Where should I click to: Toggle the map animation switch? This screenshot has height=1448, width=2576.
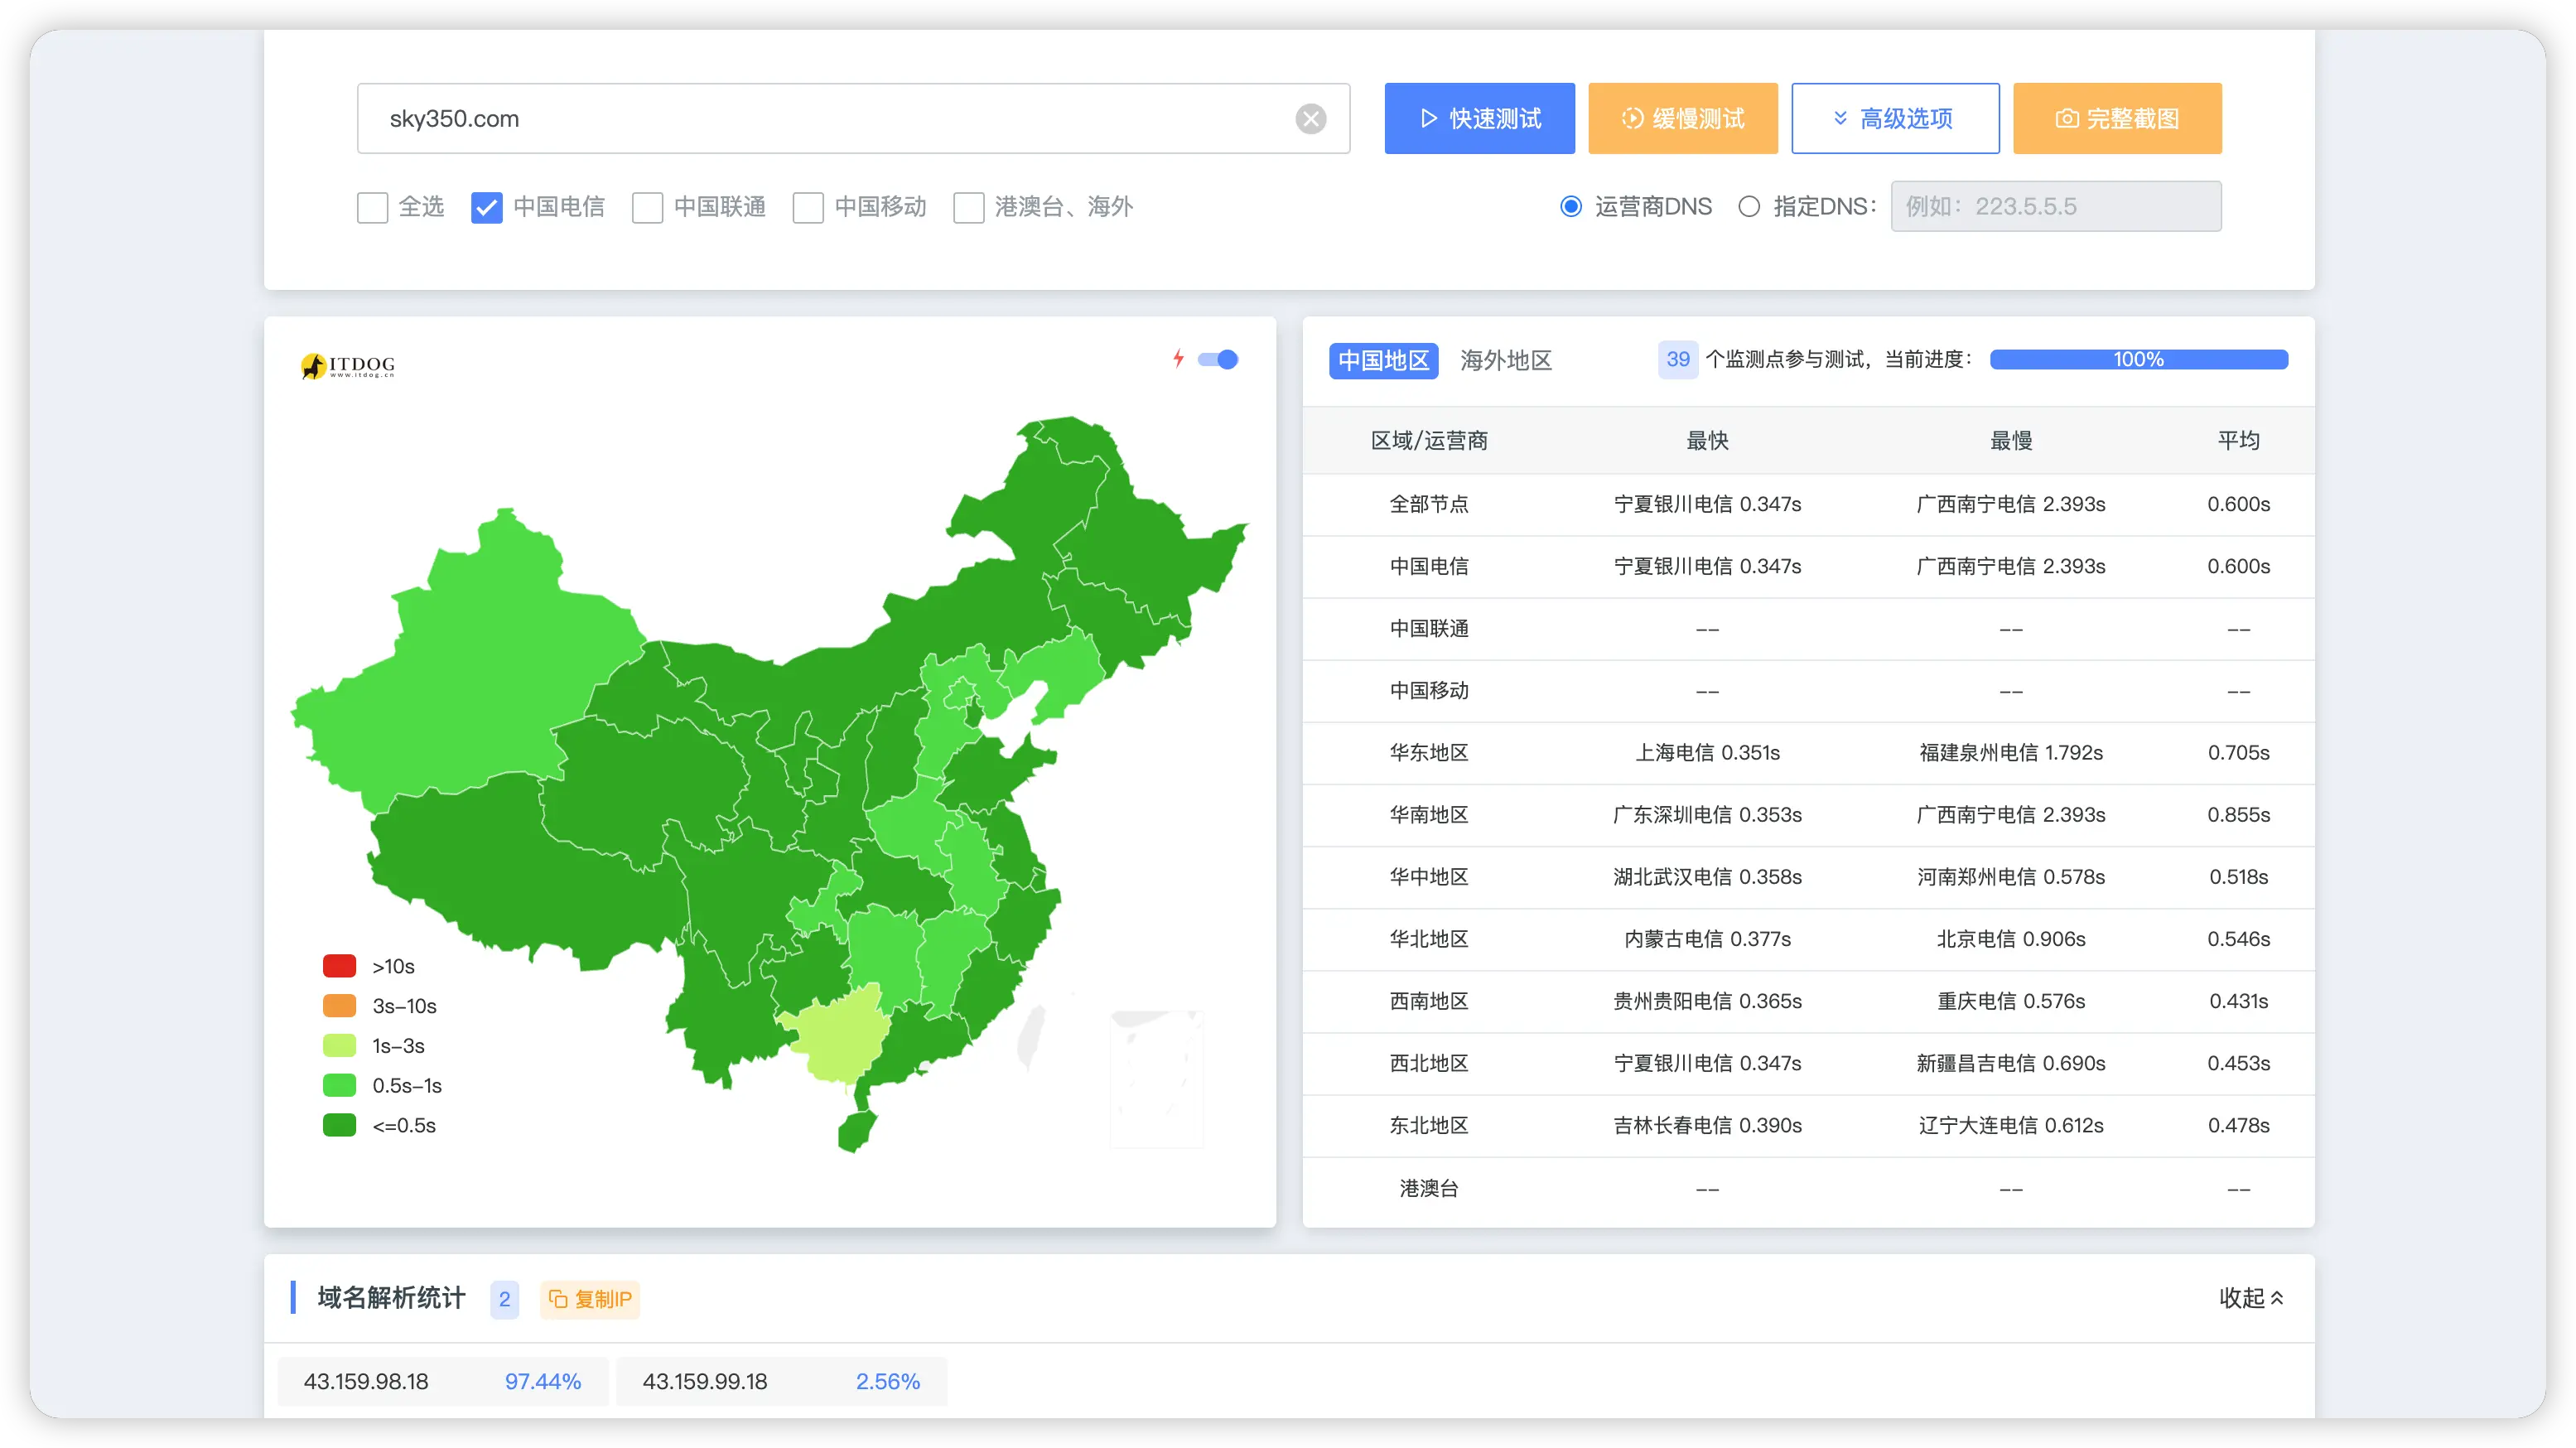(1218, 360)
